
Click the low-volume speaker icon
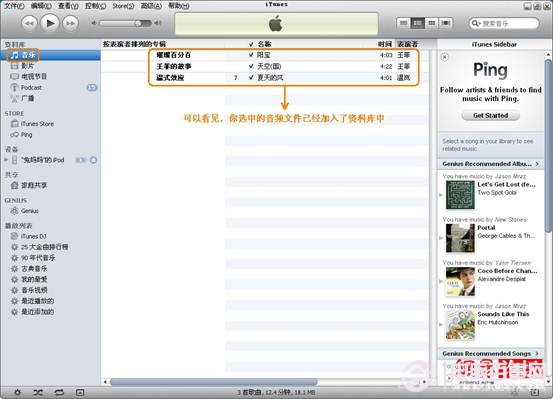pos(94,23)
